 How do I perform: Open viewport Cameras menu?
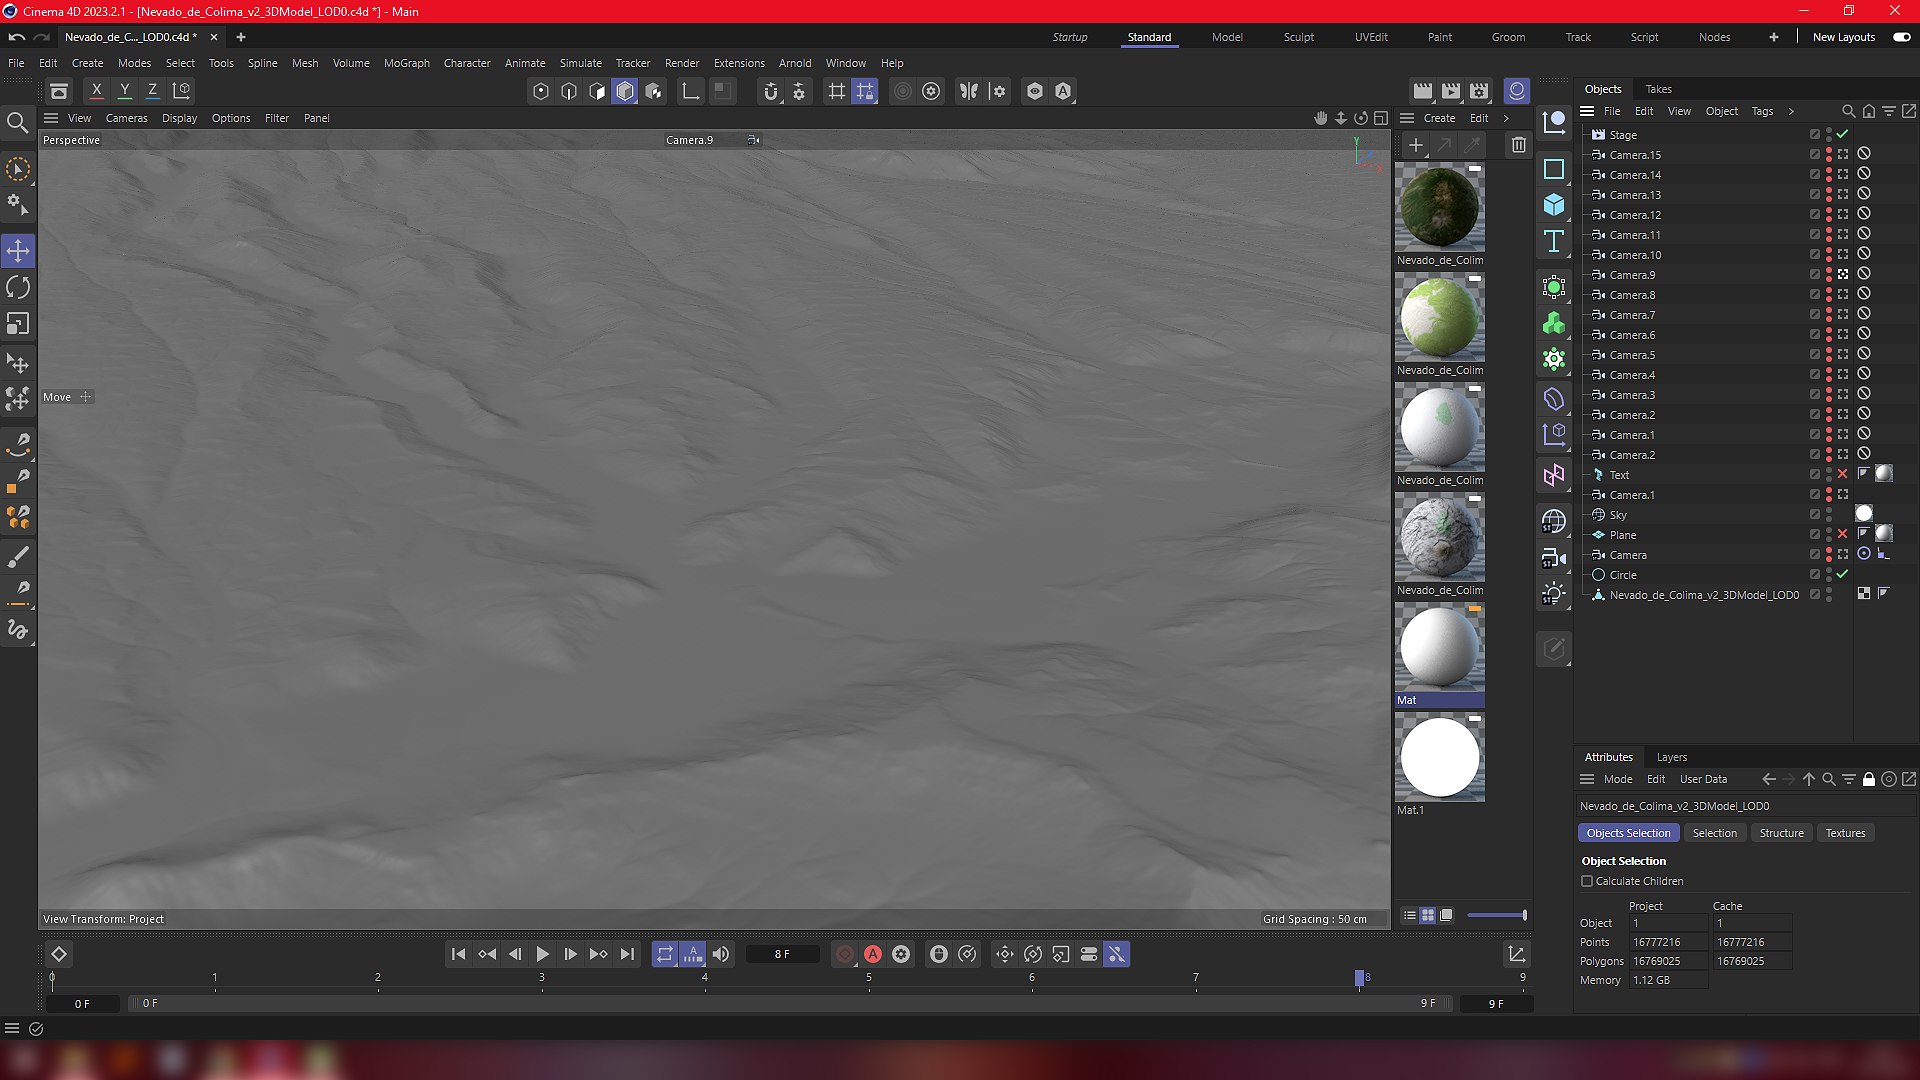[127, 118]
